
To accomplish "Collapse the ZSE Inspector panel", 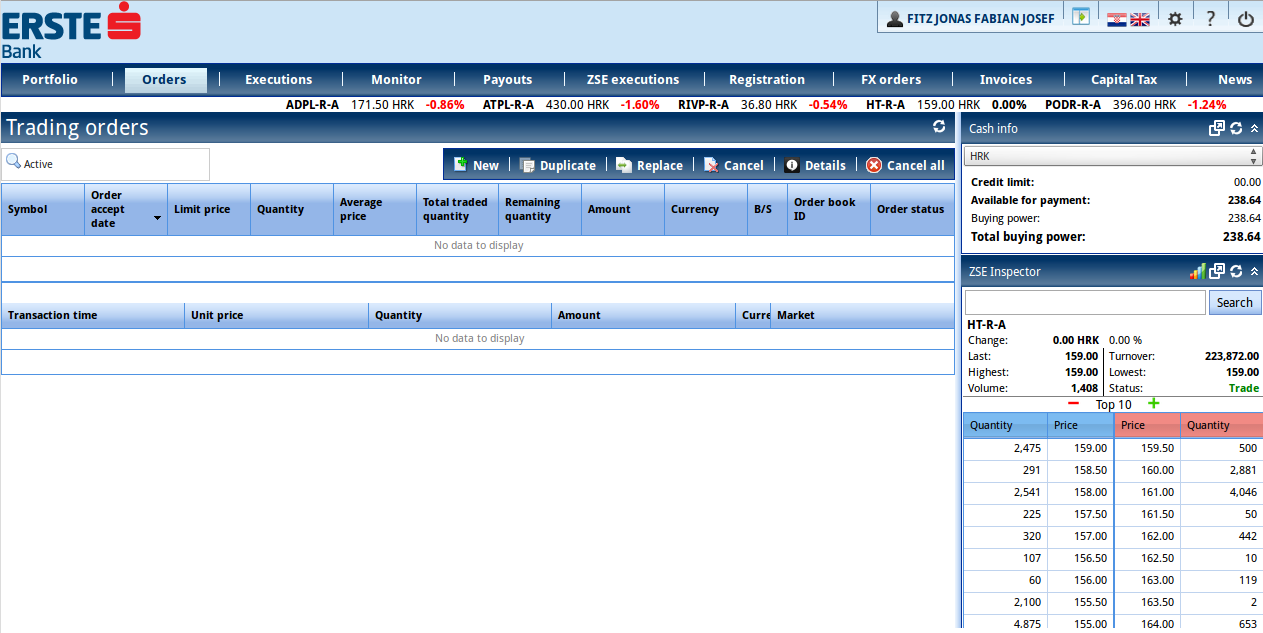I will [1254, 271].
